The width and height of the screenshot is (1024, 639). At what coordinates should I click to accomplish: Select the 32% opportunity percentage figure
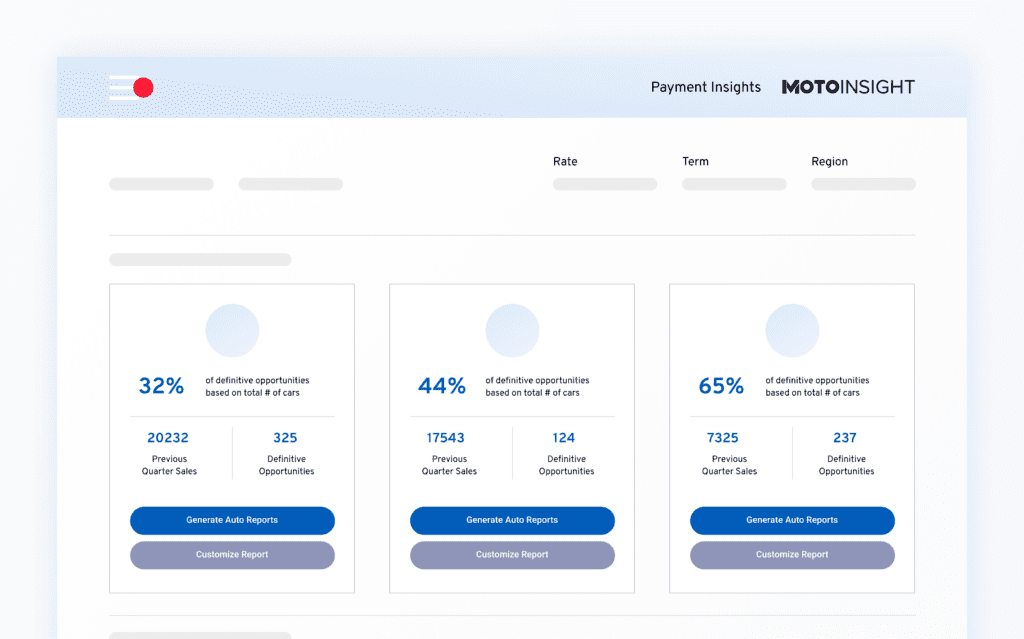[x=161, y=386]
